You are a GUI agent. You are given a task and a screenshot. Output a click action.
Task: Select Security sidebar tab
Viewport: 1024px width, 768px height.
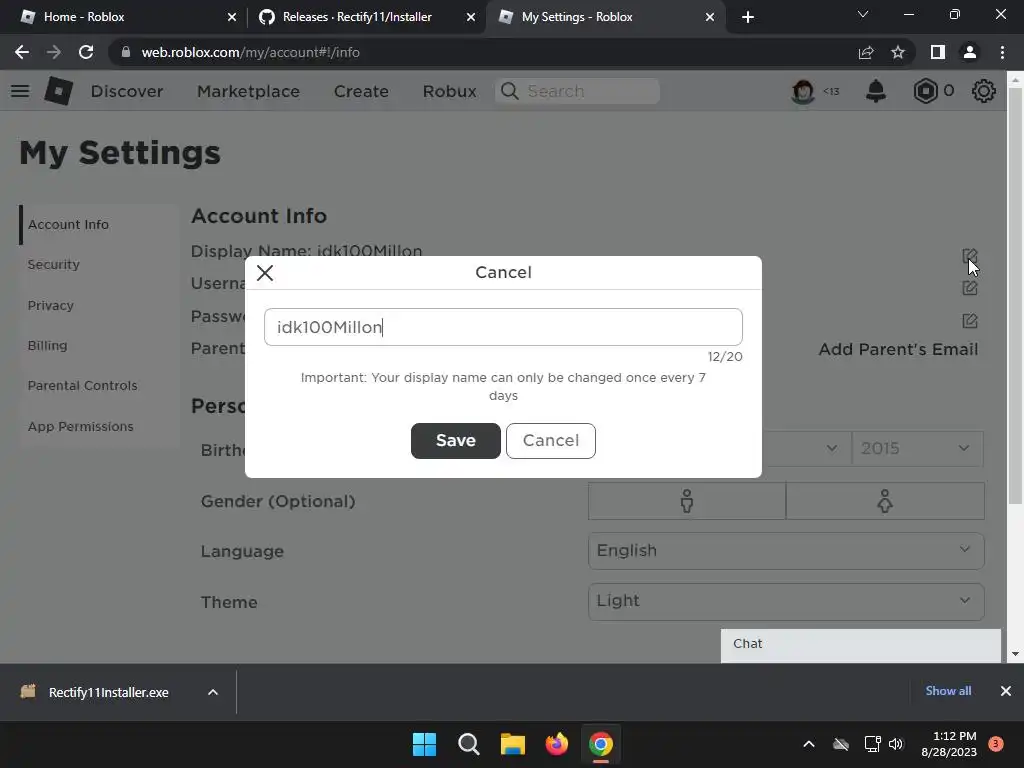pos(100,264)
